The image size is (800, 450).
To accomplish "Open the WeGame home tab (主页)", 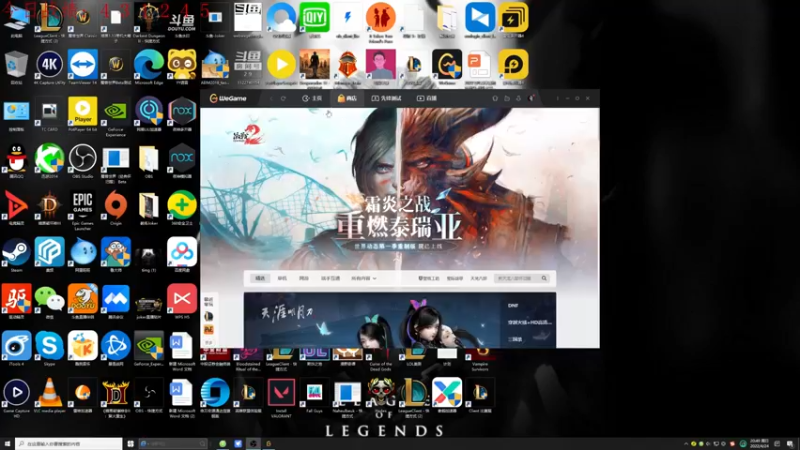I will point(312,98).
